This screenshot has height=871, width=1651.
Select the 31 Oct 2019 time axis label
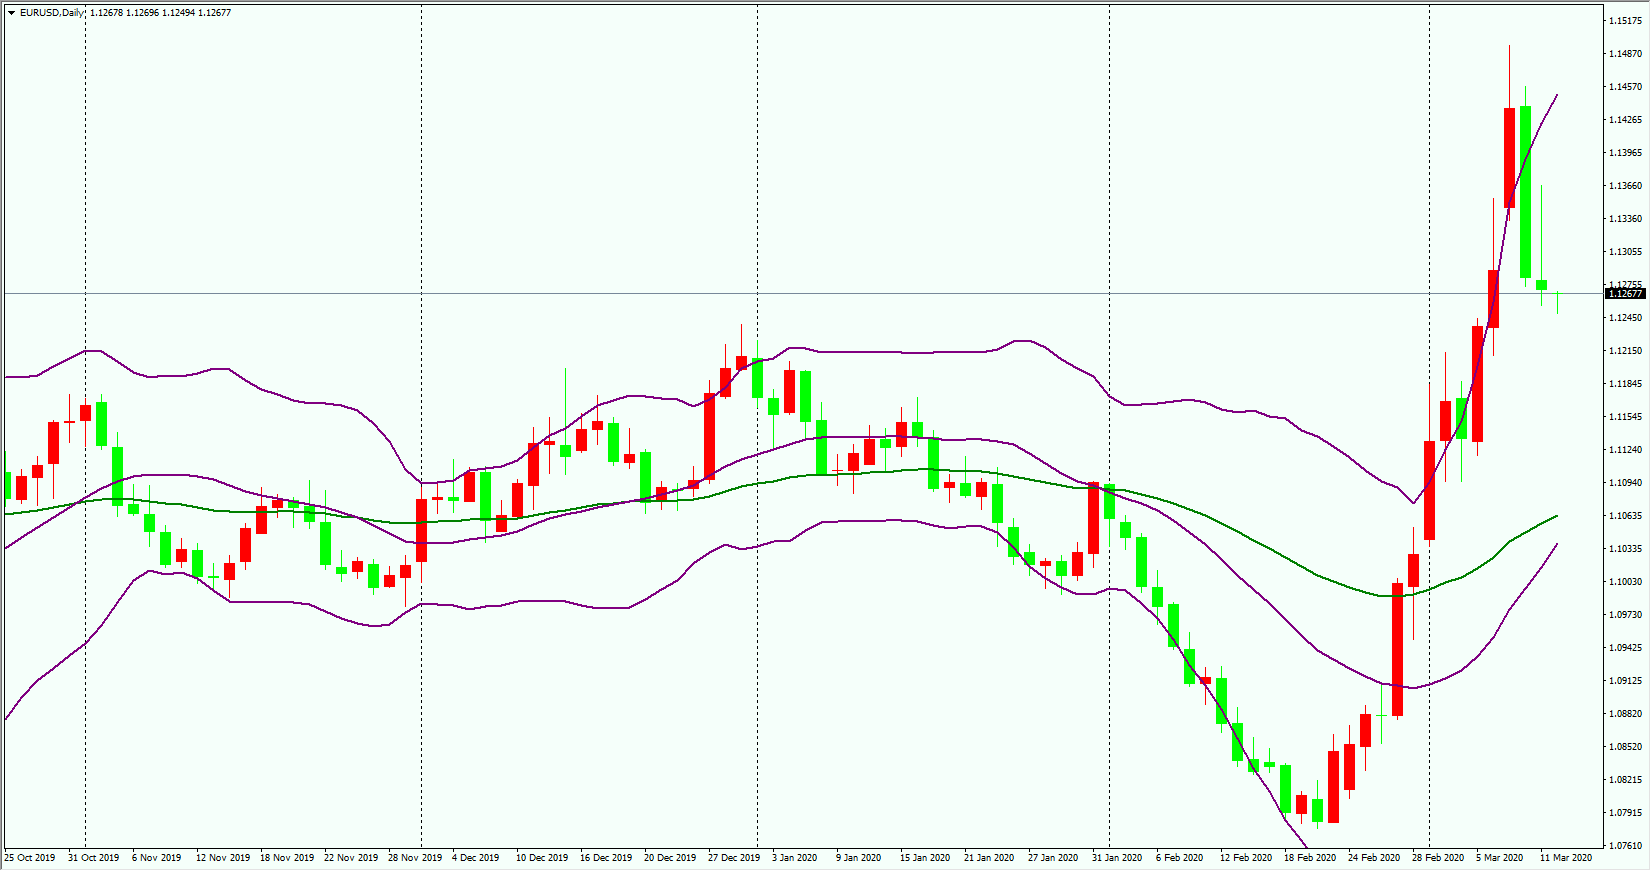93,857
